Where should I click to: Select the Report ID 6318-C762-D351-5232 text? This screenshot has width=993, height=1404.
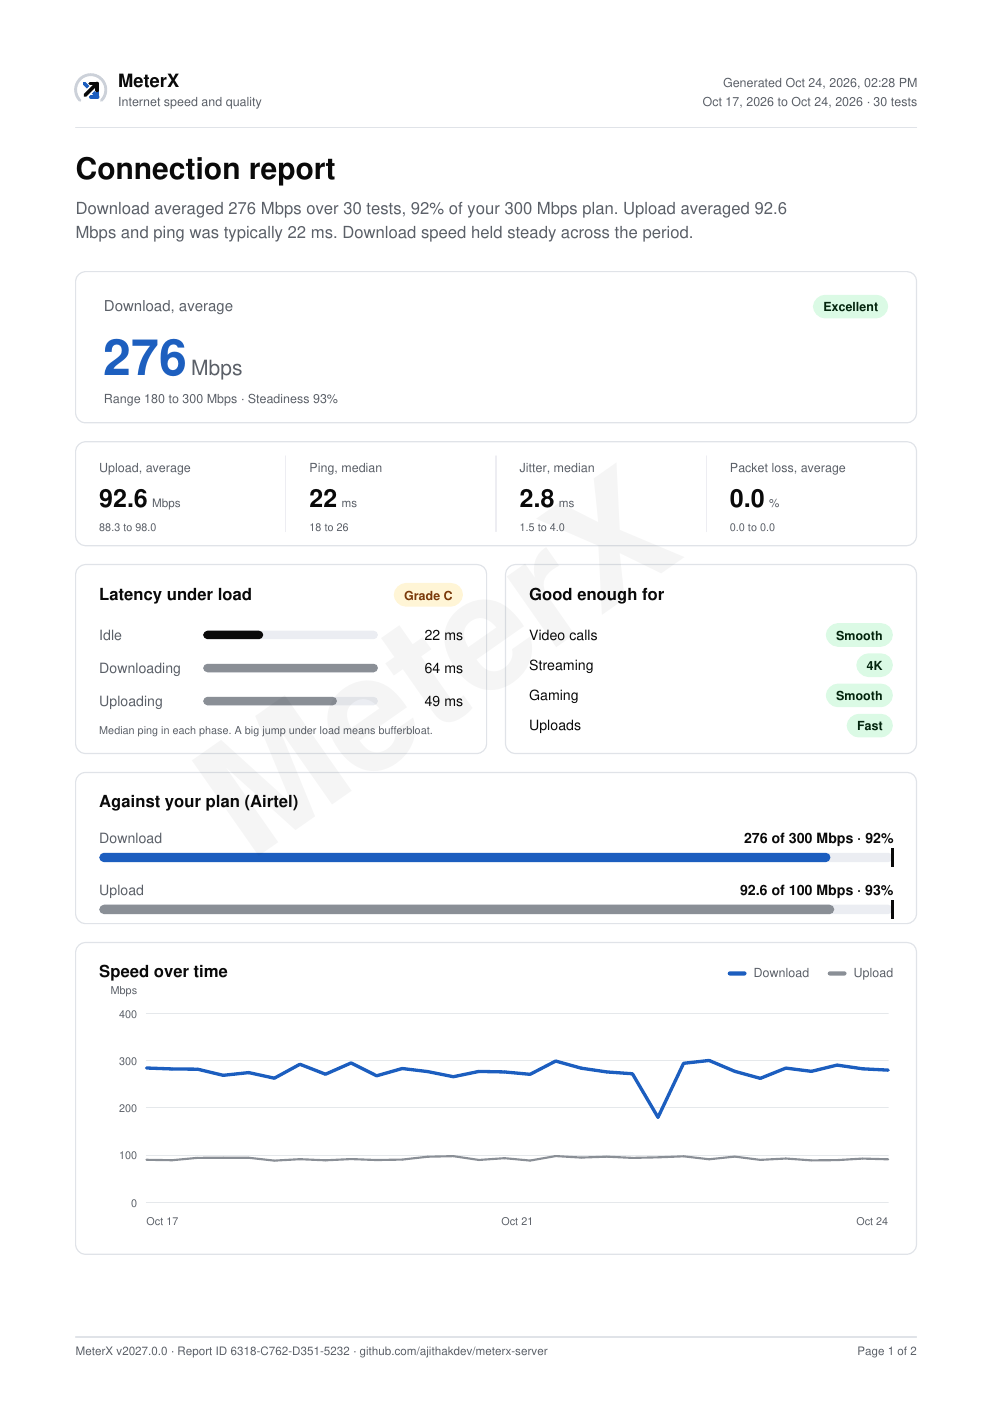264,1351
